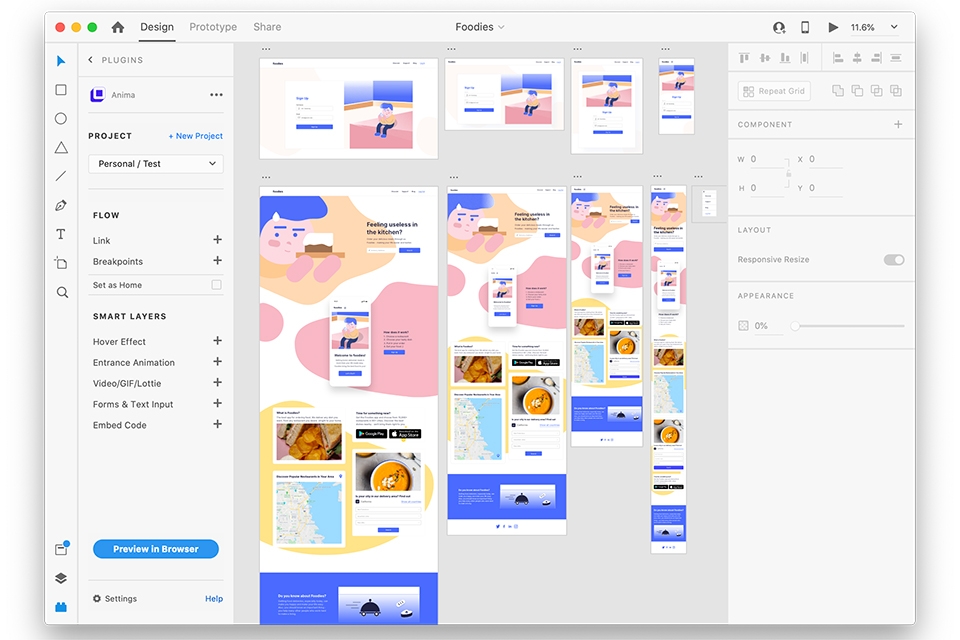The height and width of the screenshot is (640, 960).
Task: Select the Pen tool
Action: click(61, 206)
